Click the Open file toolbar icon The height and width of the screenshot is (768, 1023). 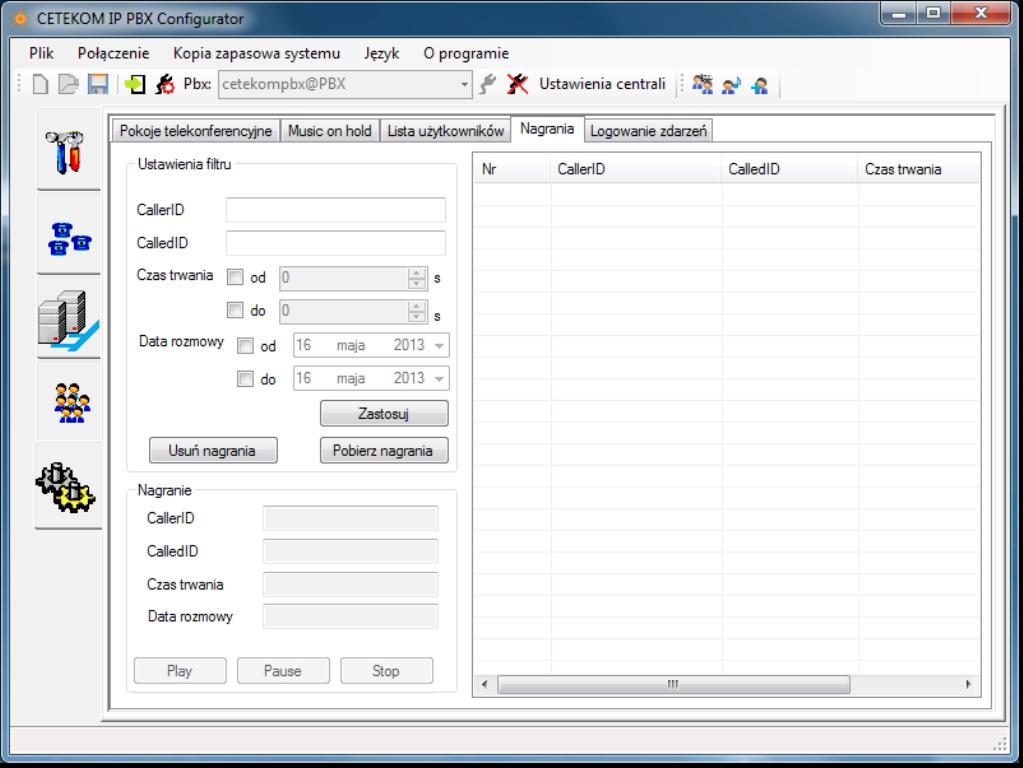tap(69, 84)
